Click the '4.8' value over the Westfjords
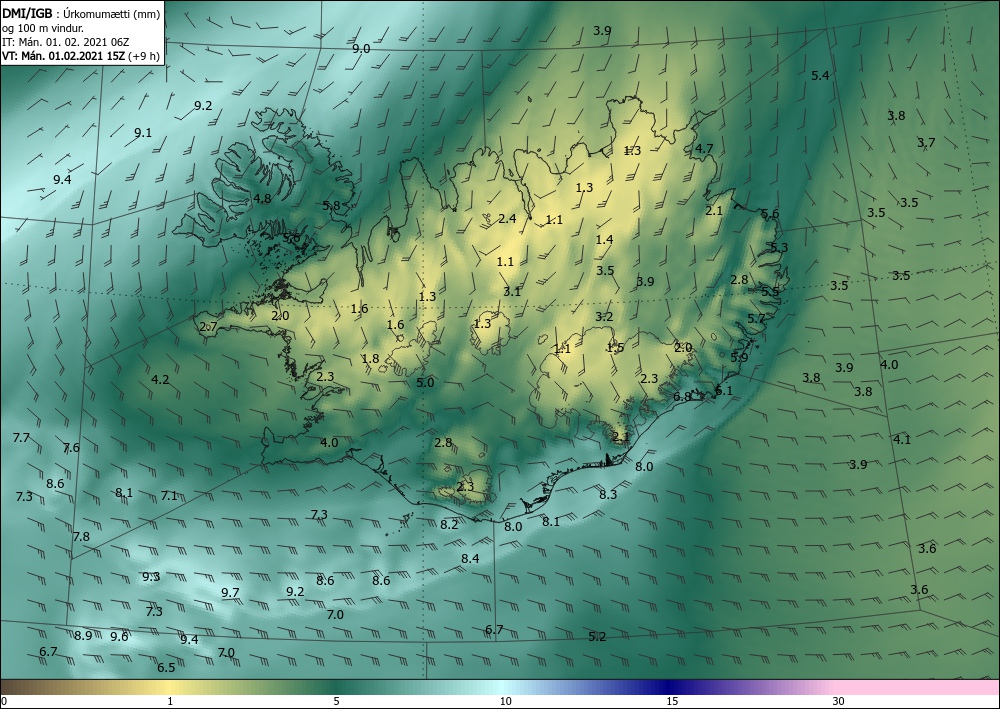The width and height of the screenshot is (1000, 709). [x=262, y=198]
